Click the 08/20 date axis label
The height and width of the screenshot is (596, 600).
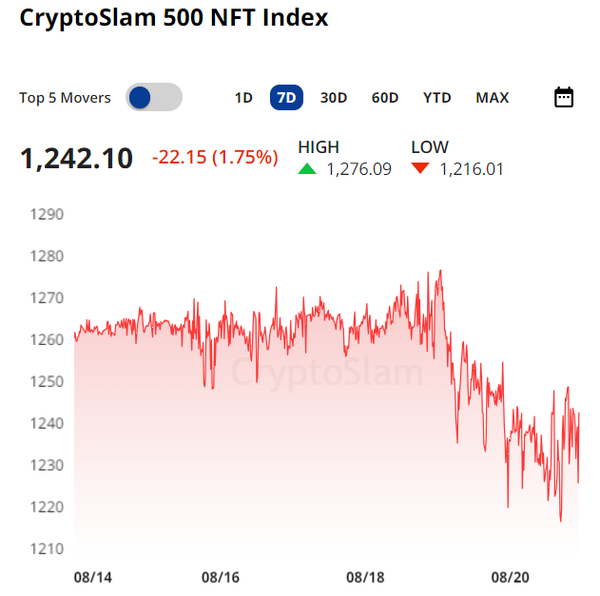[x=510, y=577]
